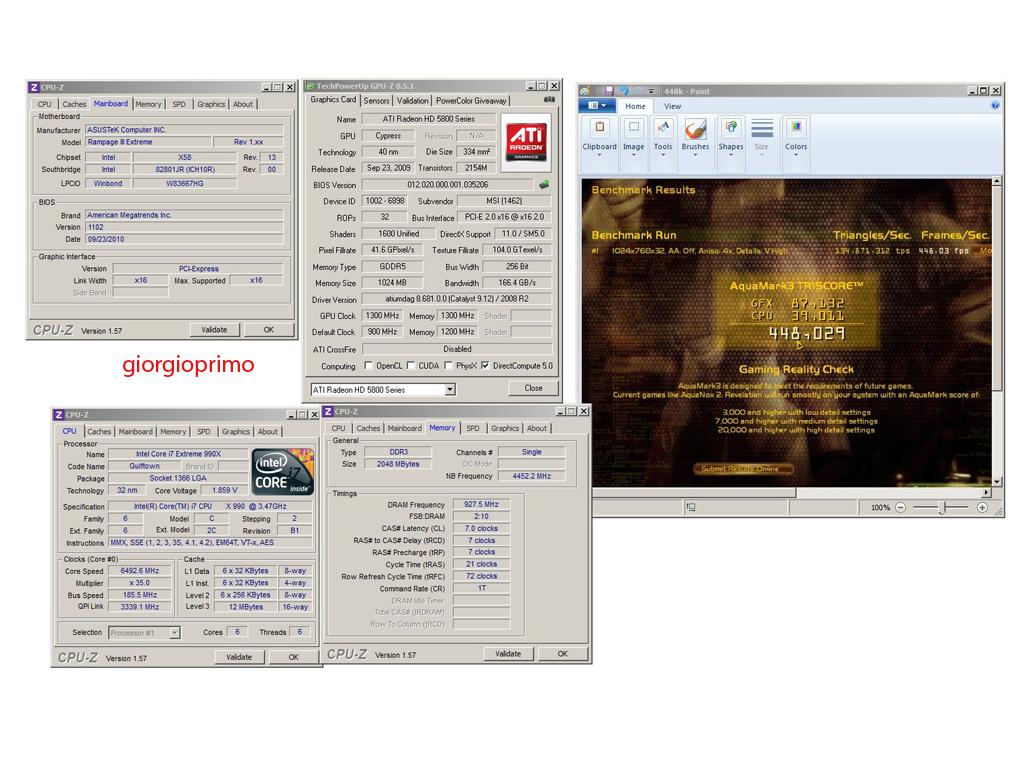Click Undo arrow in Paint quick access

point(624,91)
